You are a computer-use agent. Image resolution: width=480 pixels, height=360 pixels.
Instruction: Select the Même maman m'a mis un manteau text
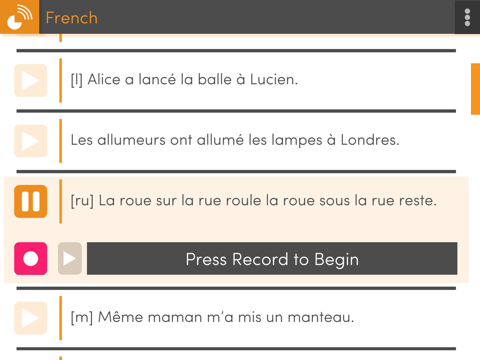(226, 317)
